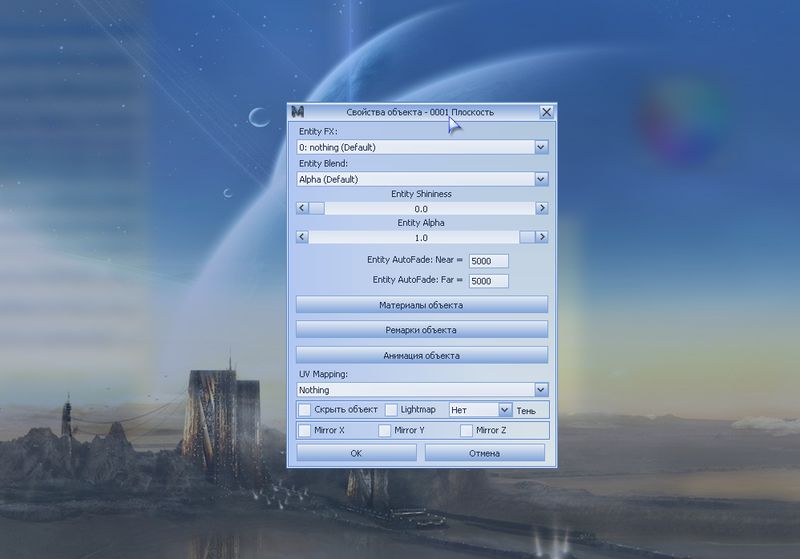This screenshot has width=800, height=559.
Task: Open the Entity FX dropdown
Action: tap(541, 147)
